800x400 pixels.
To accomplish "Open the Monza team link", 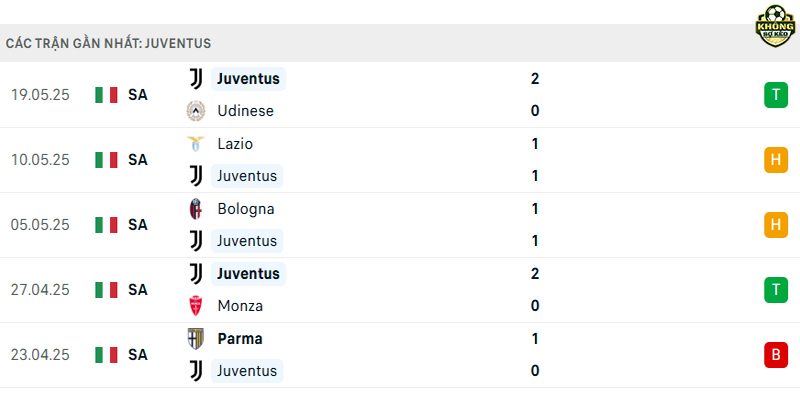I will 240,306.
